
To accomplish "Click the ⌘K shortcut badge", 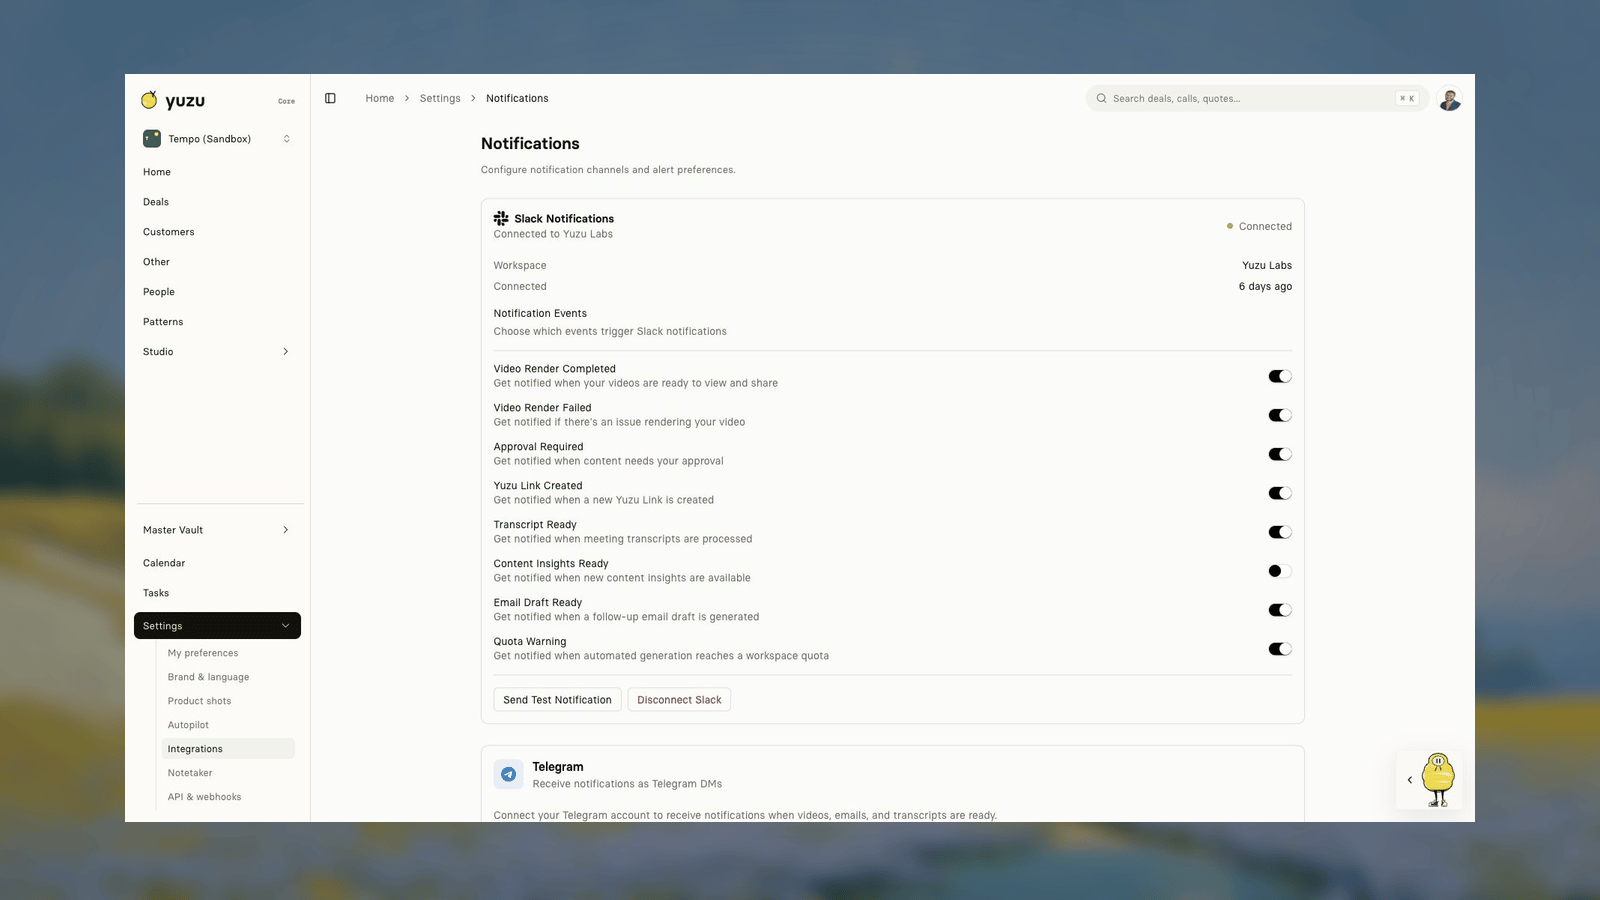I will coord(1407,98).
